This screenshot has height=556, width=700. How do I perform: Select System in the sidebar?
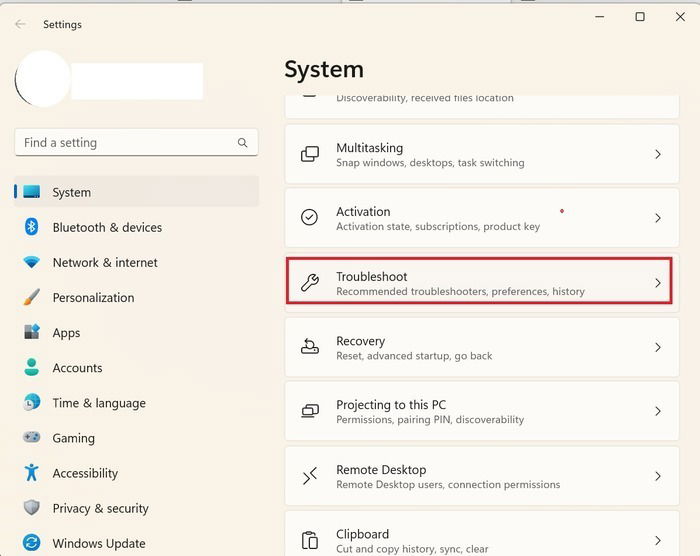coord(136,192)
